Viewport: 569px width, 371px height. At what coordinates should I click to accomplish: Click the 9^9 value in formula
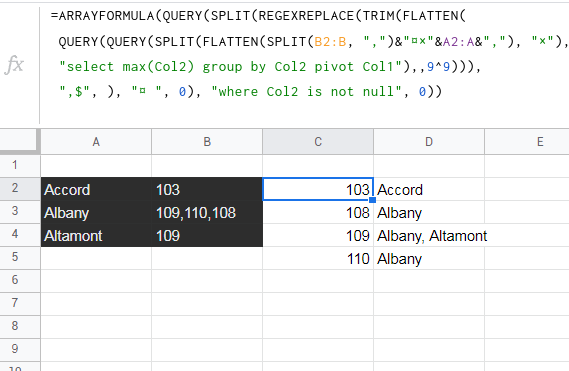[438, 67]
